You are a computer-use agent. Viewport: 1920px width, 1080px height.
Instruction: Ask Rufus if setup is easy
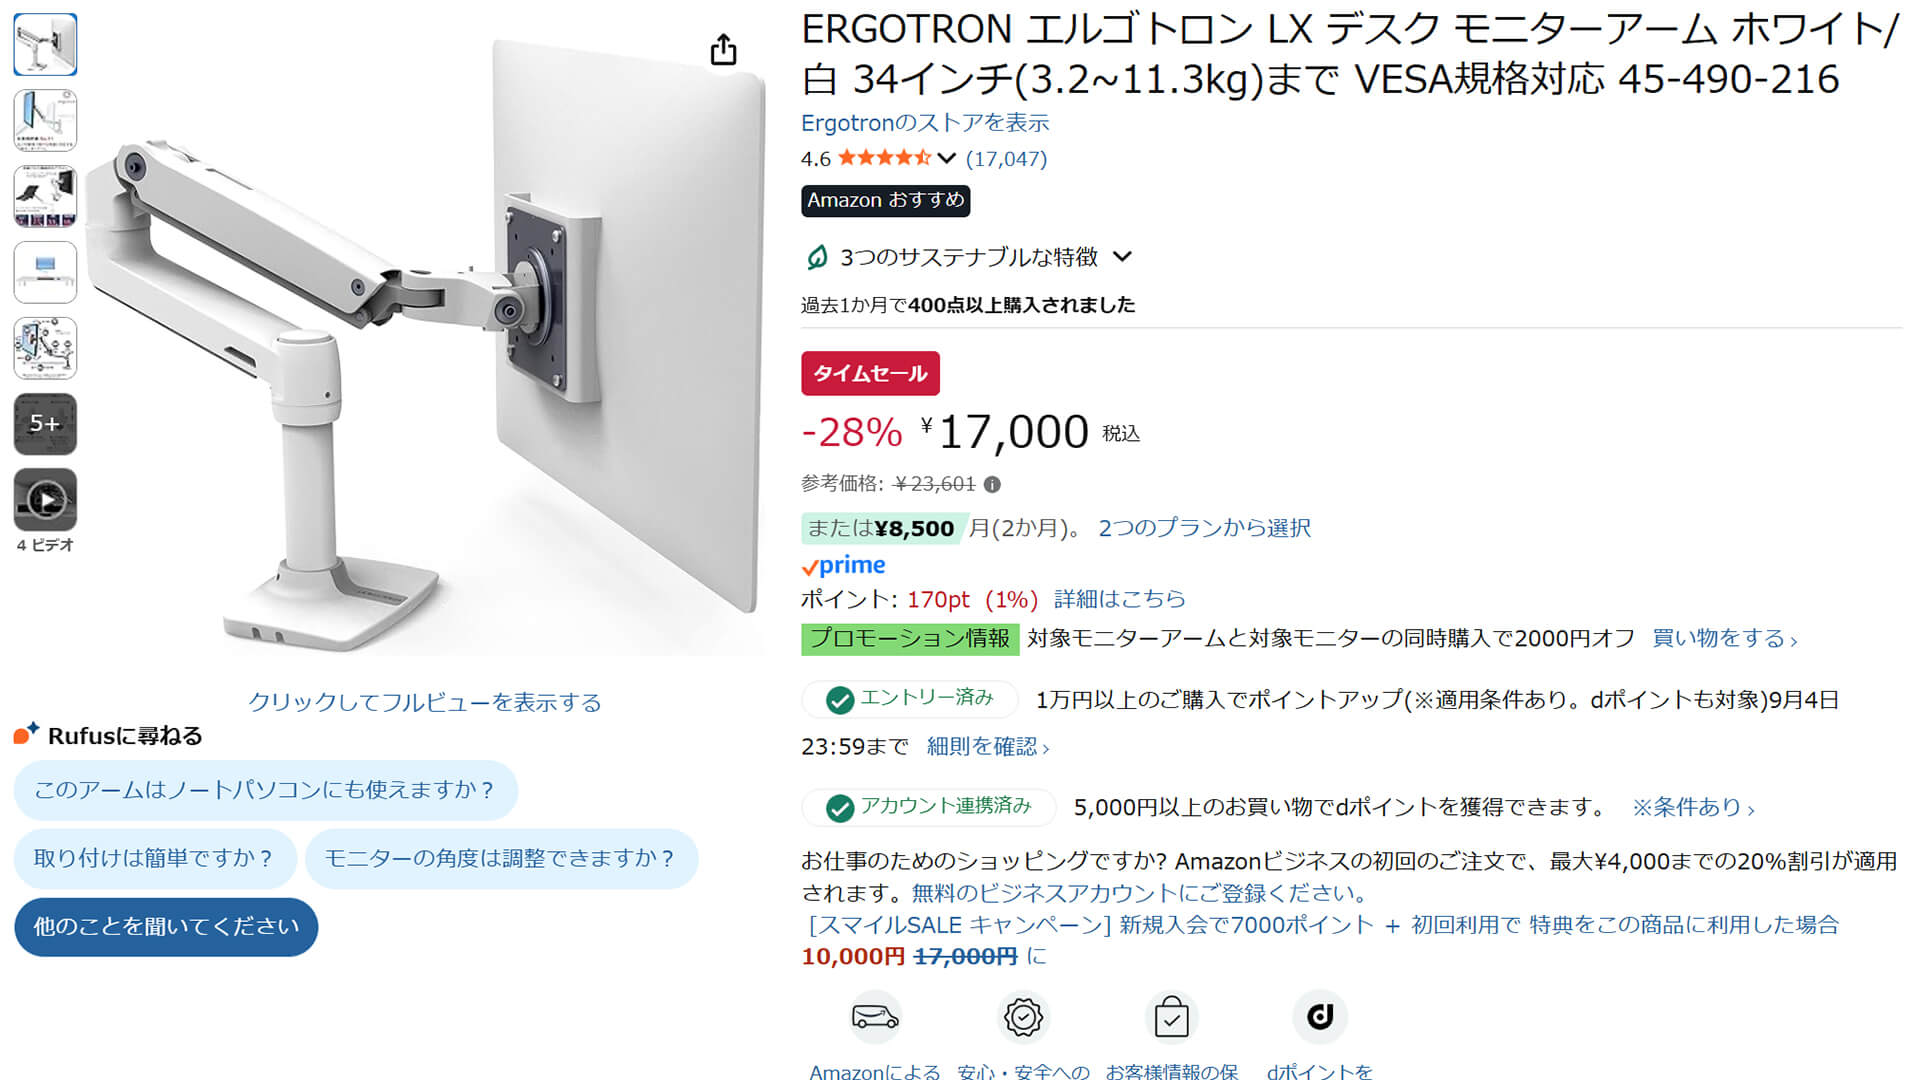(x=154, y=859)
